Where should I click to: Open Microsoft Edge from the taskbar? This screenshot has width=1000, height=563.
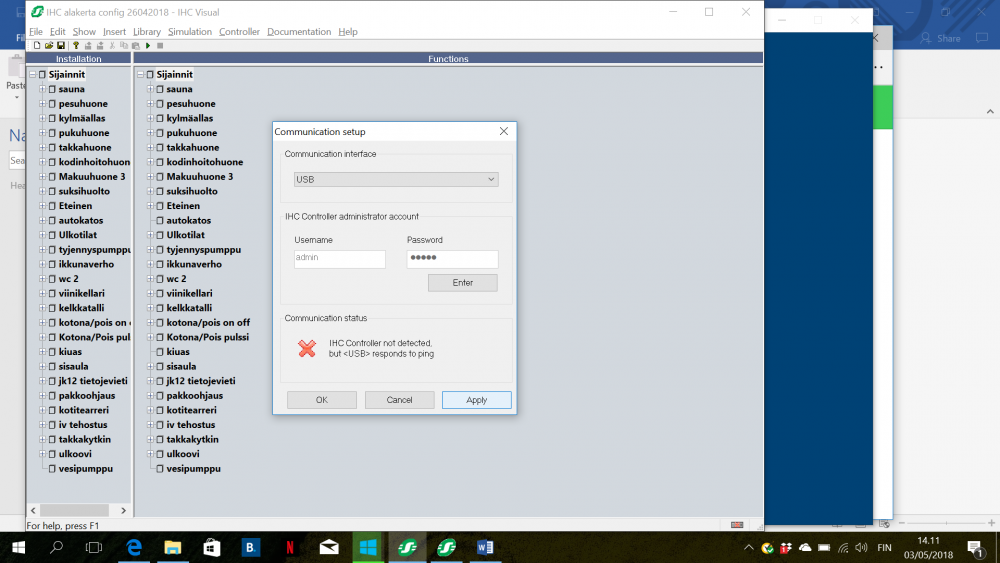[133, 547]
